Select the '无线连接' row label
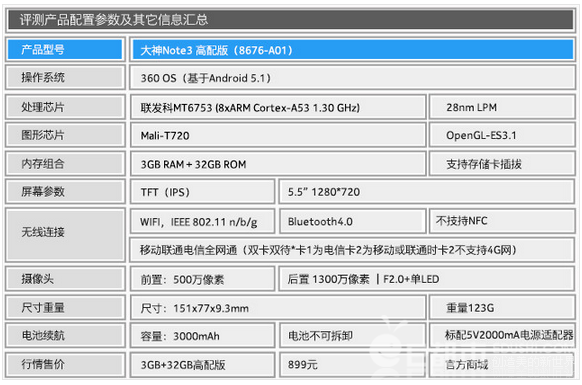The width and height of the screenshot is (582, 385). [x=65, y=235]
